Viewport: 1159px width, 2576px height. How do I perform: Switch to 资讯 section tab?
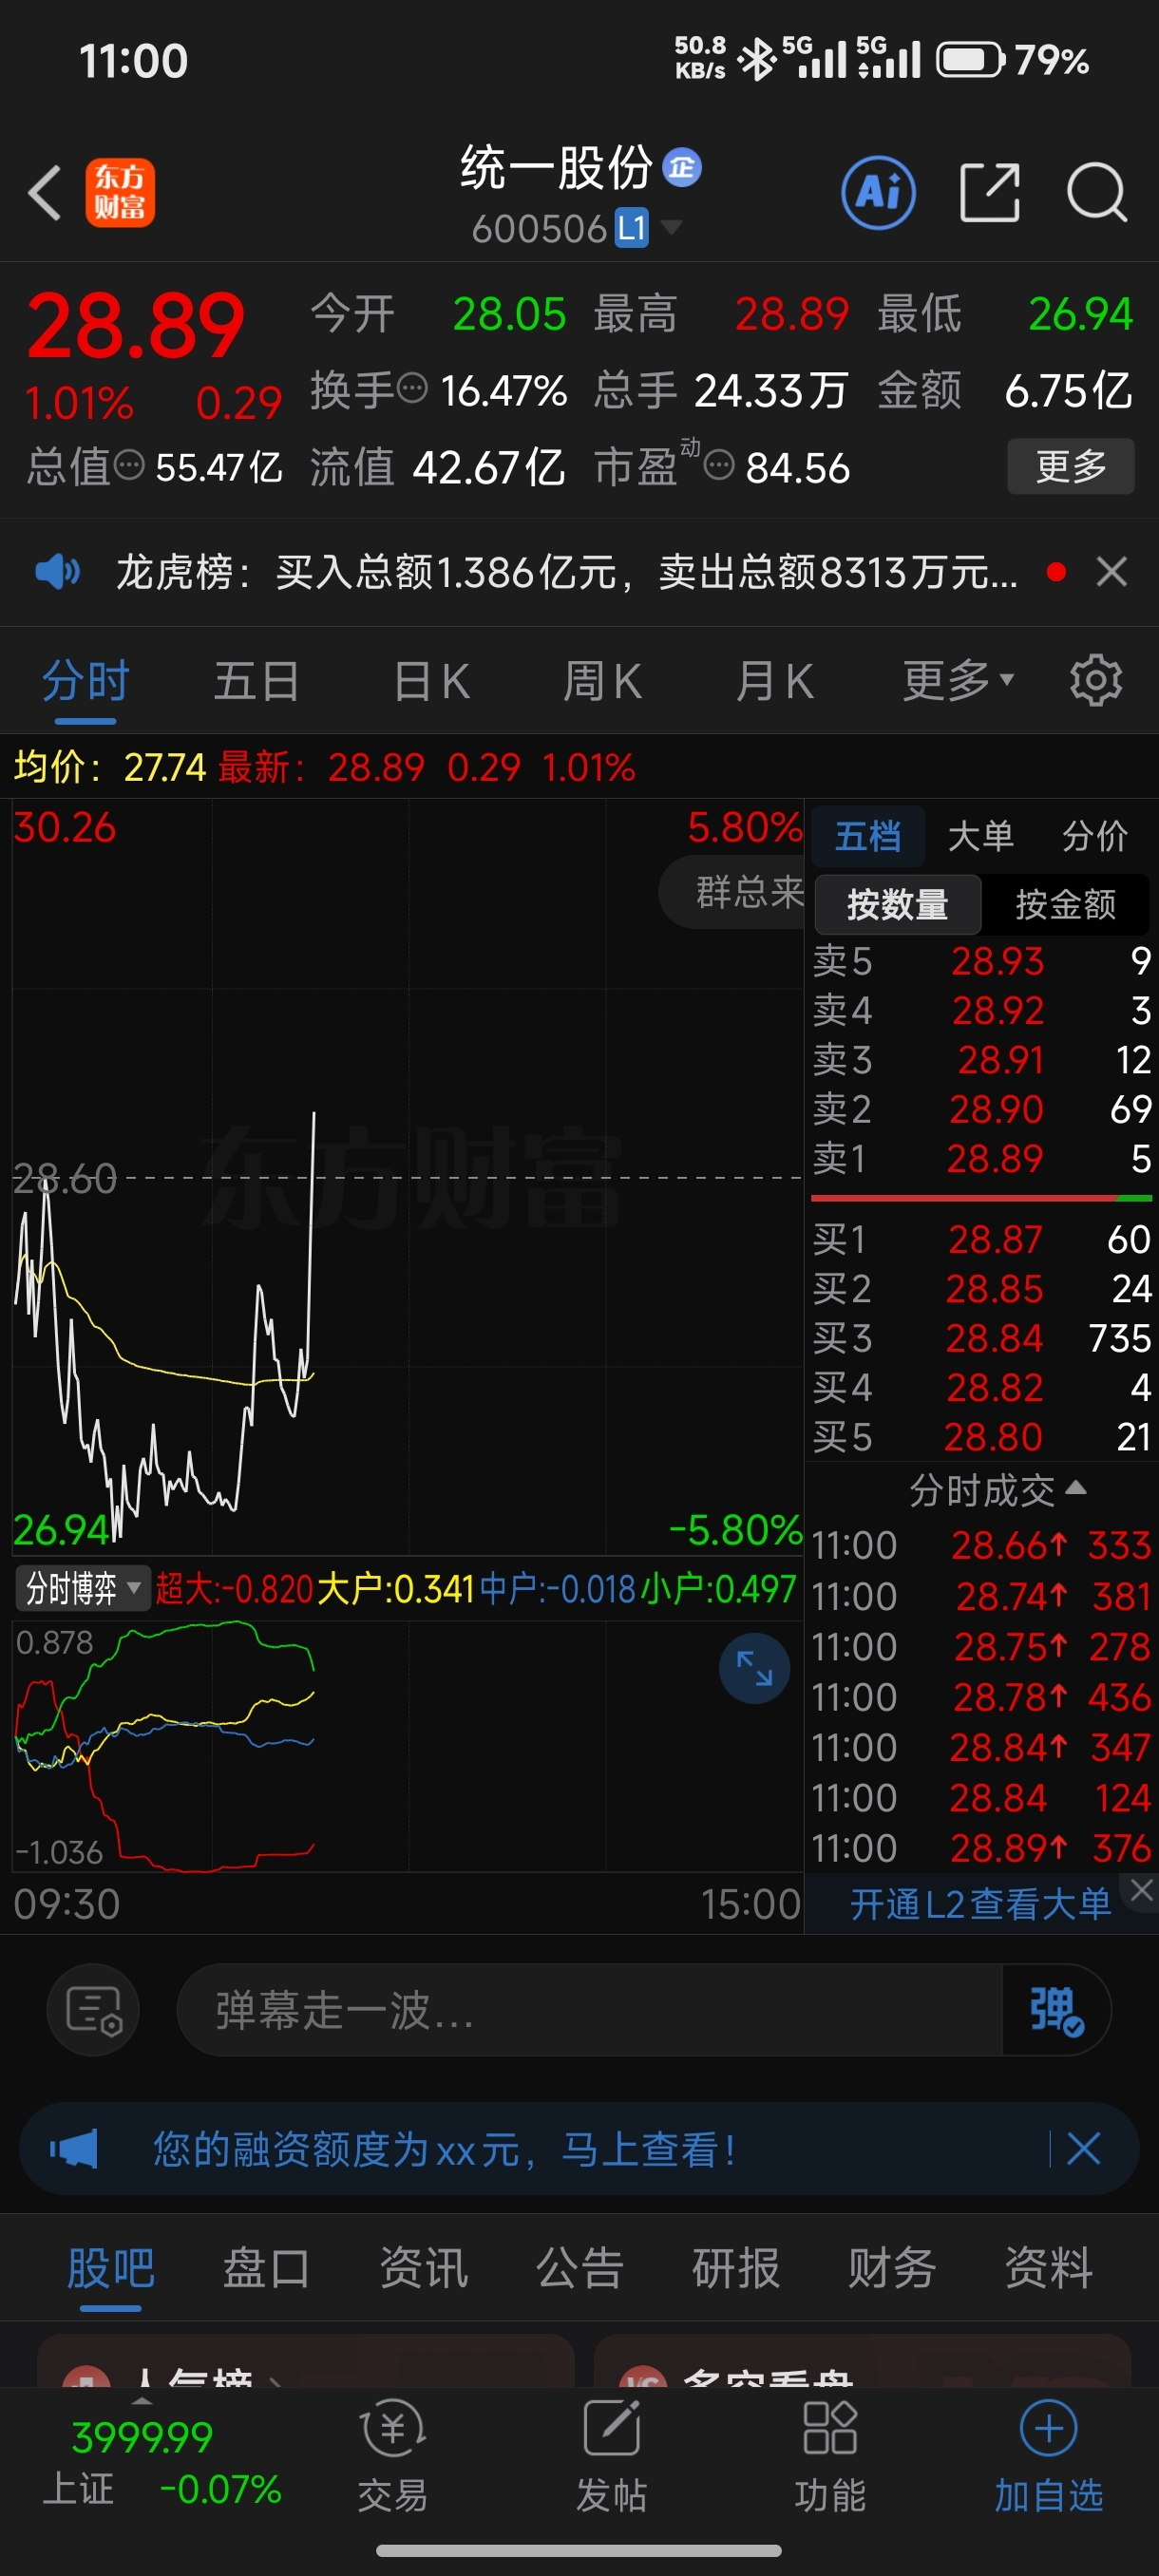tap(423, 2267)
